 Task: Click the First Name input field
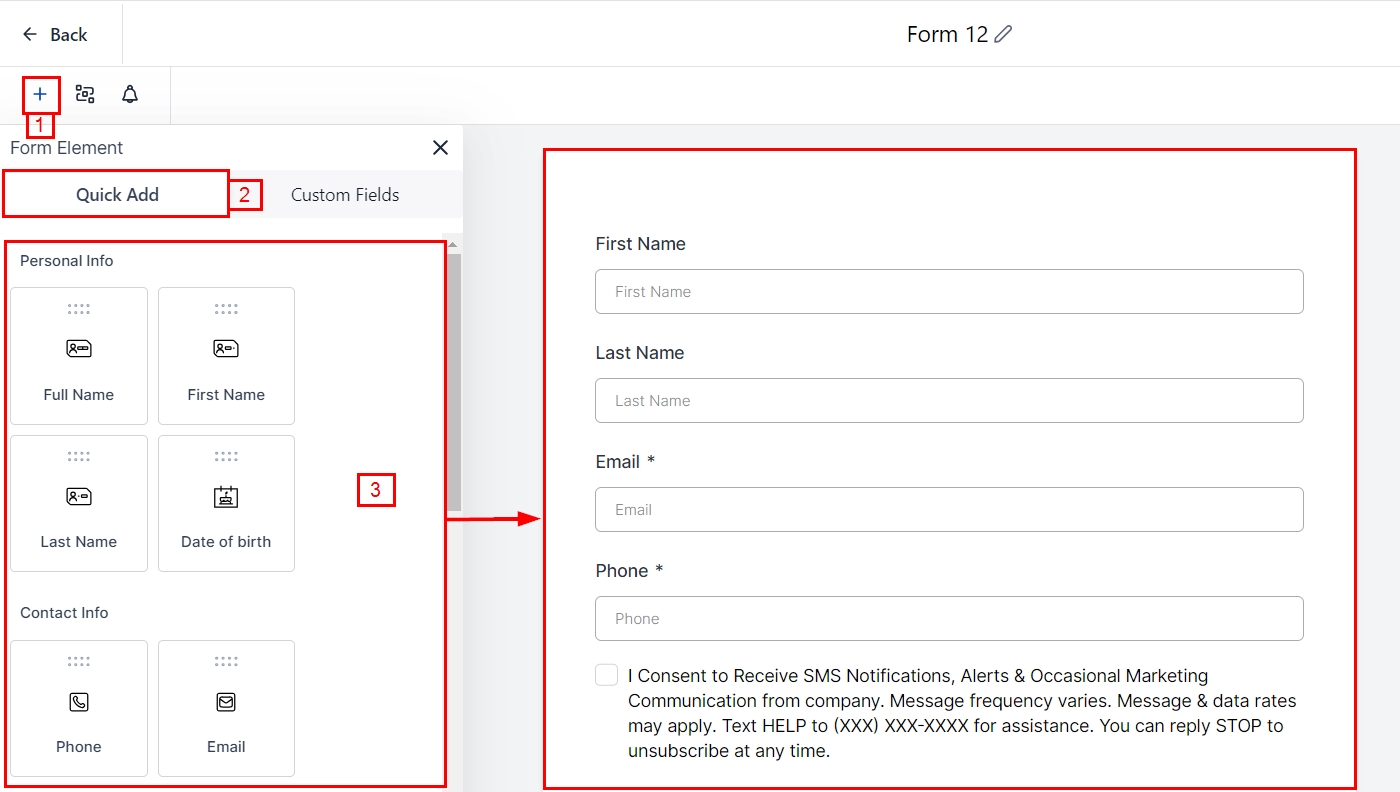[949, 292]
